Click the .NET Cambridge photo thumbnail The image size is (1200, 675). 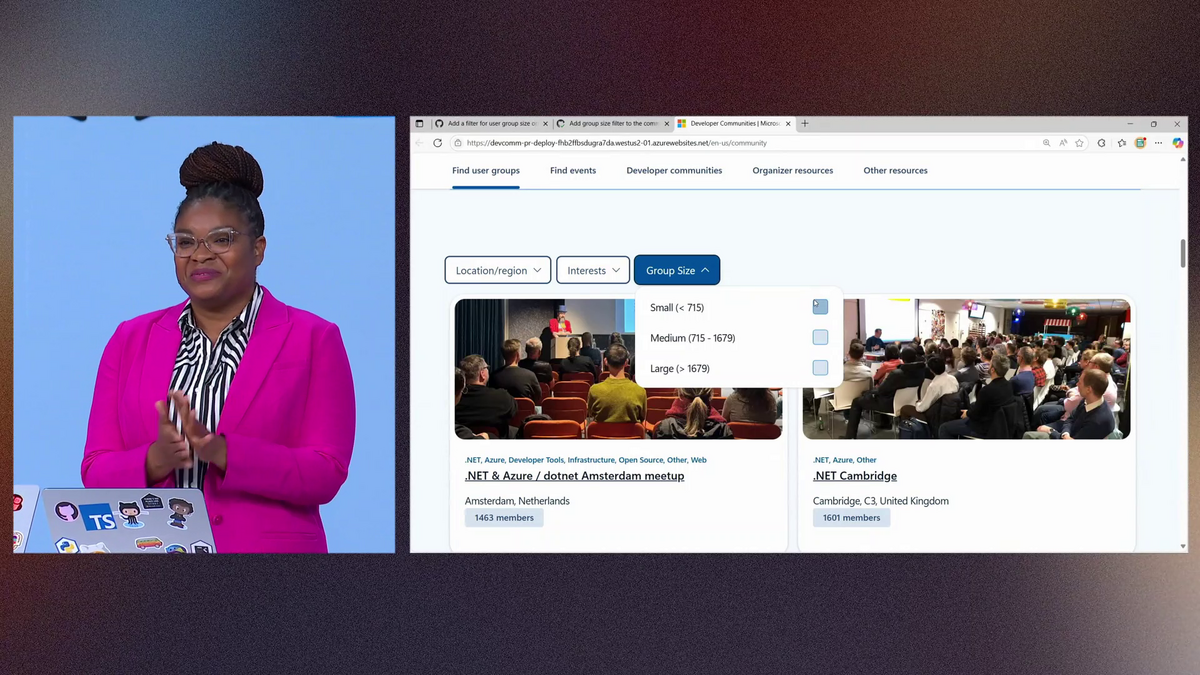(966, 369)
